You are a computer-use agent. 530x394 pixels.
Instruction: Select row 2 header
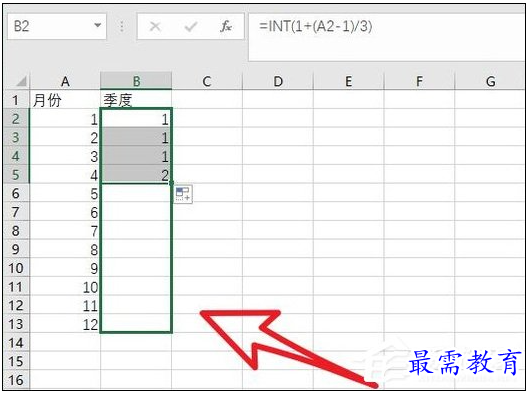pyautogui.click(x=16, y=118)
